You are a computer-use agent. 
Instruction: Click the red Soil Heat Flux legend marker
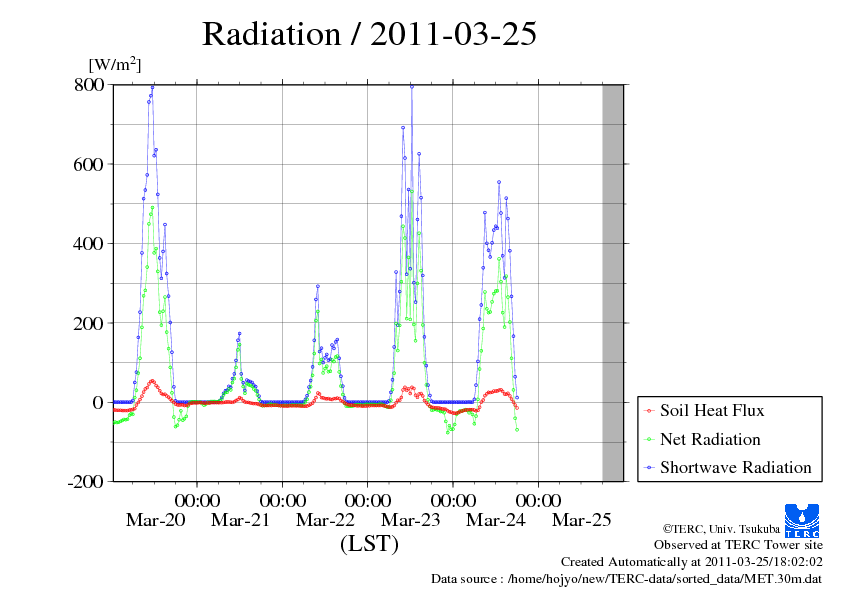click(x=649, y=411)
